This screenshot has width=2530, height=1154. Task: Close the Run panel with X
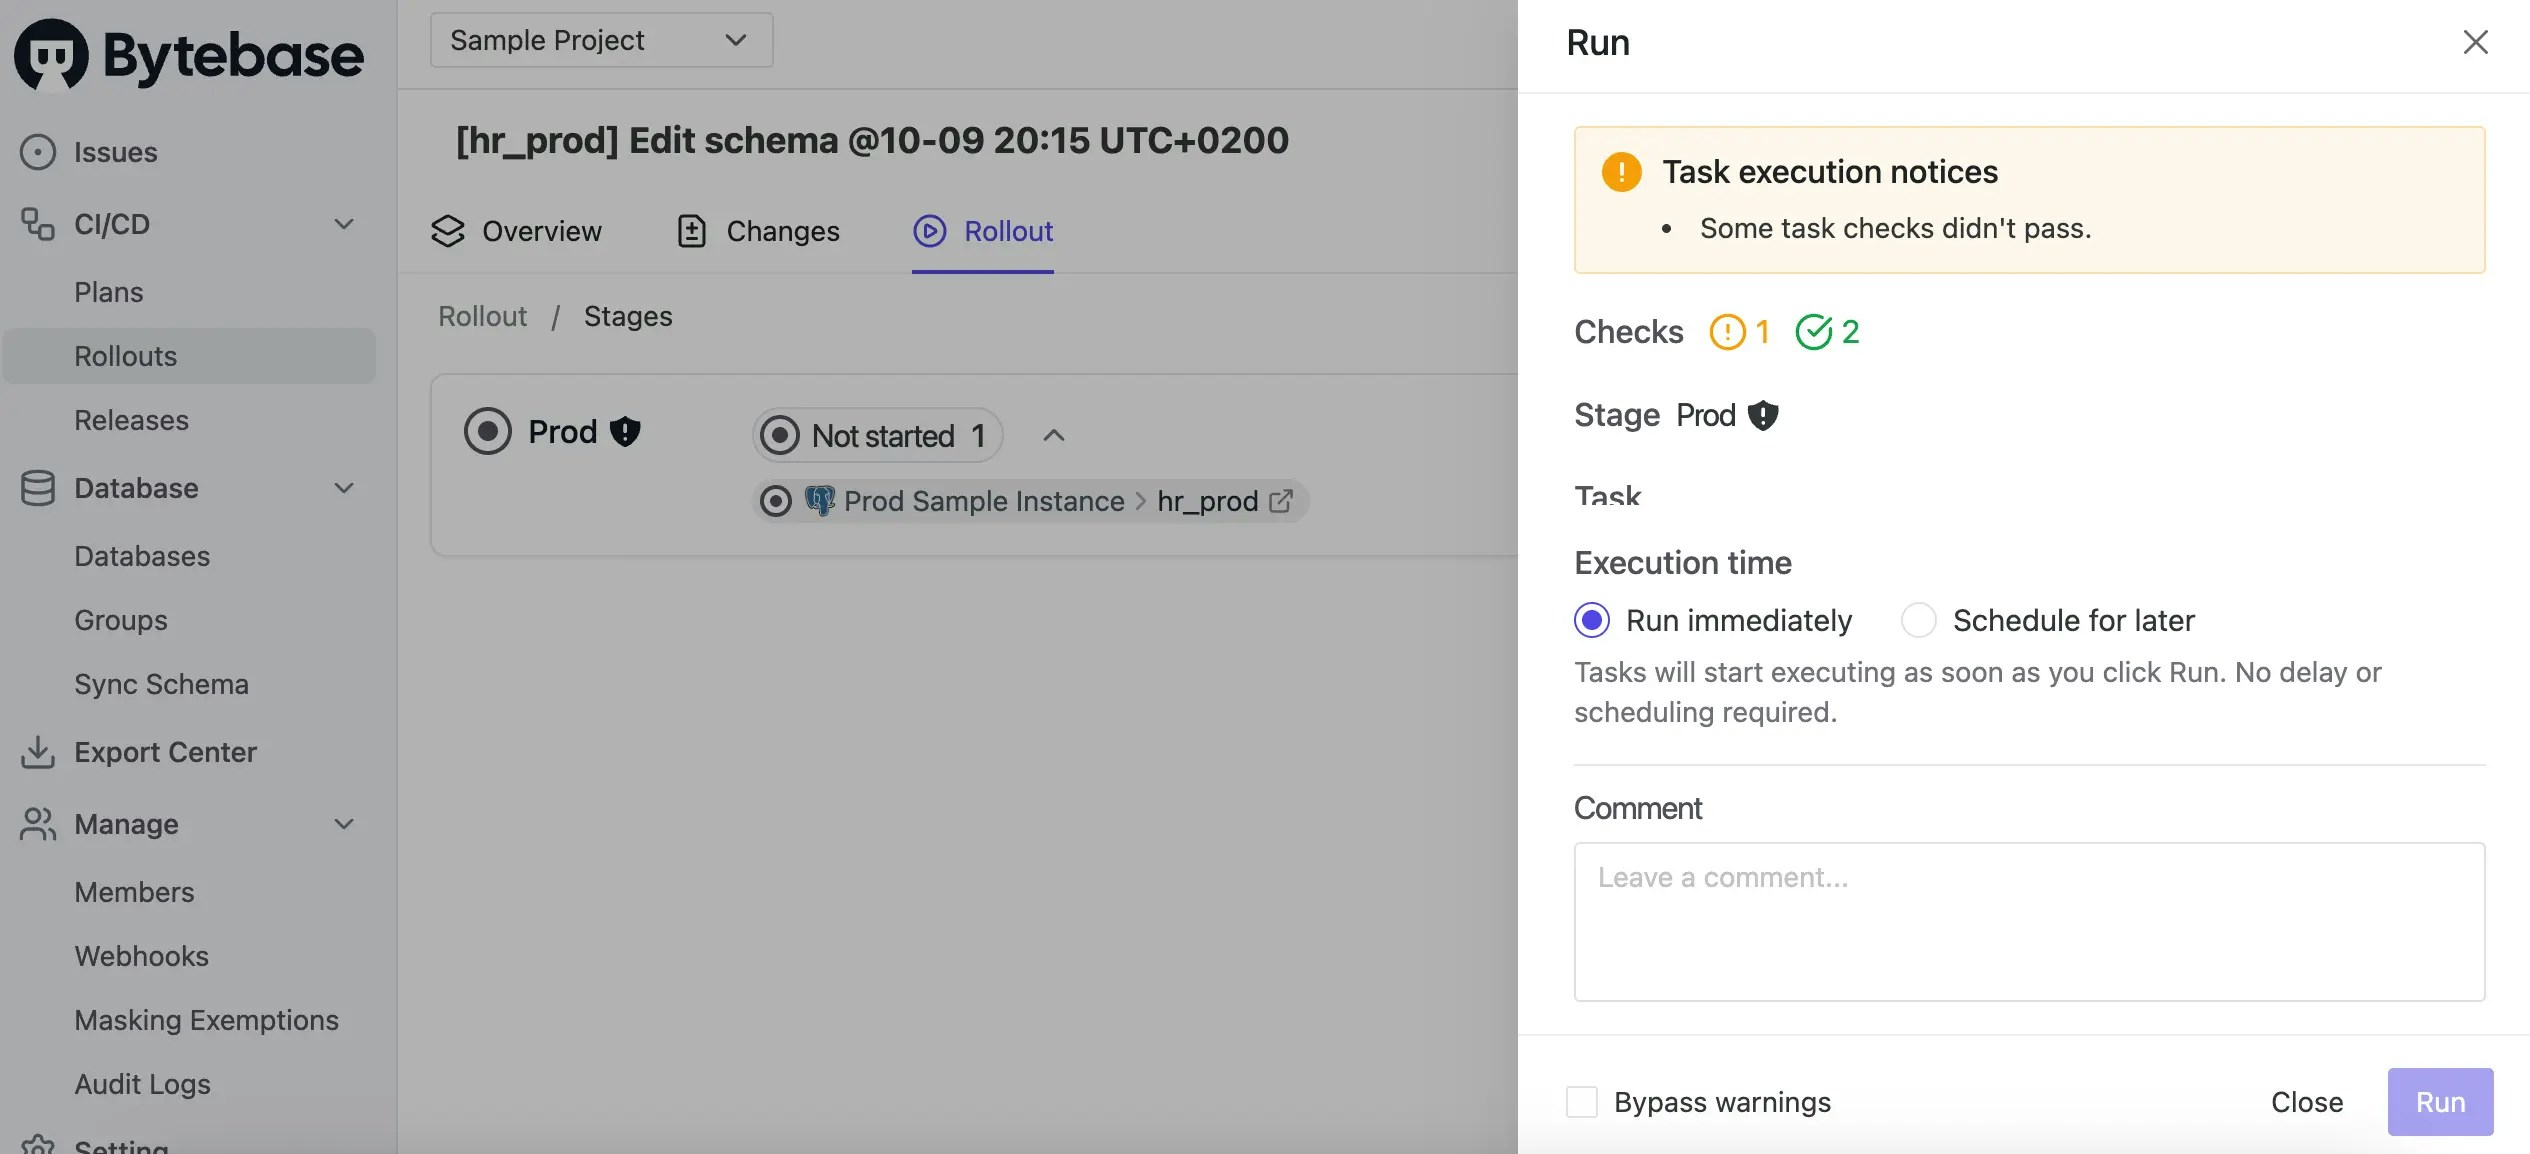pyautogui.click(x=2475, y=42)
